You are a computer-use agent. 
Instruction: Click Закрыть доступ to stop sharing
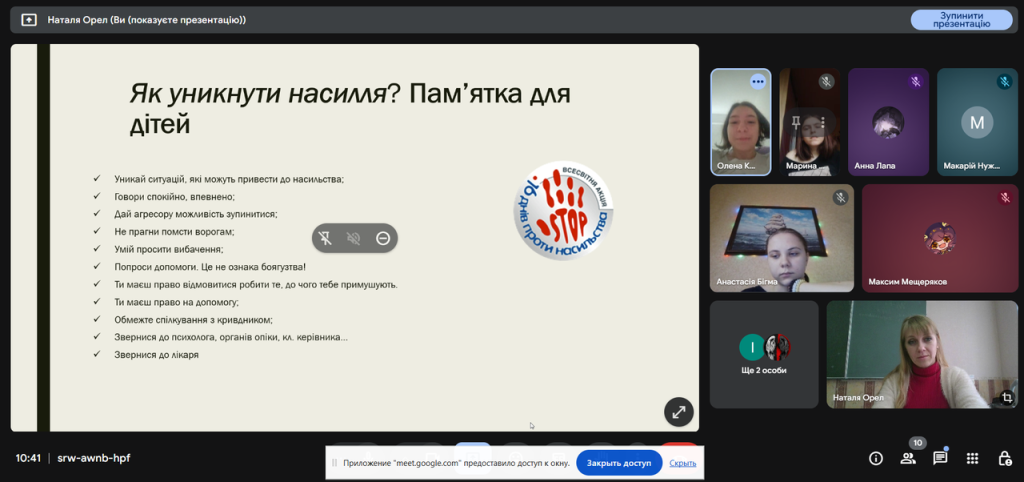618,463
